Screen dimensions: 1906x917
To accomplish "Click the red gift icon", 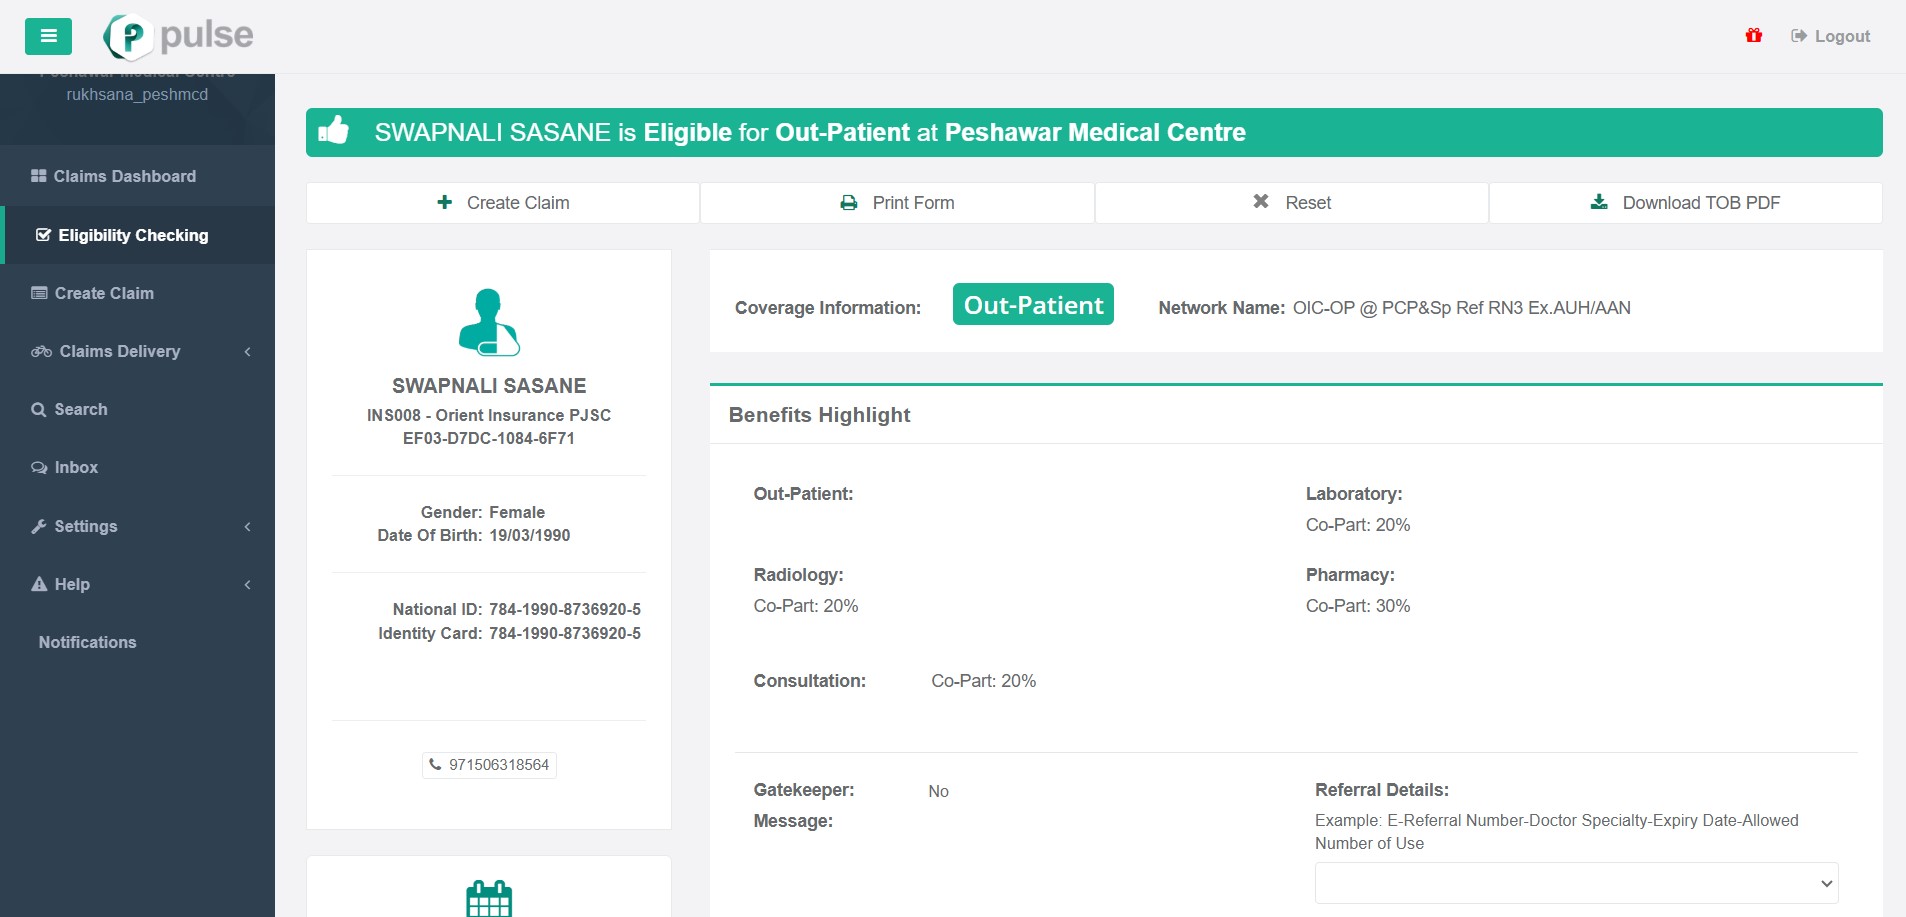I will click(1753, 36).
